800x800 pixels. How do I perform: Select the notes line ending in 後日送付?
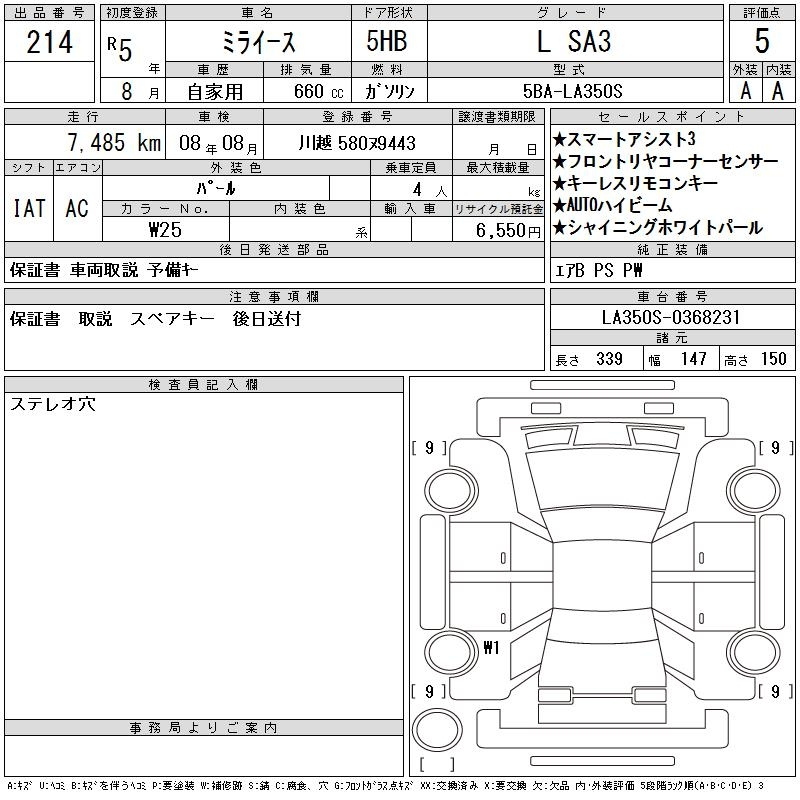coord(156,319)
